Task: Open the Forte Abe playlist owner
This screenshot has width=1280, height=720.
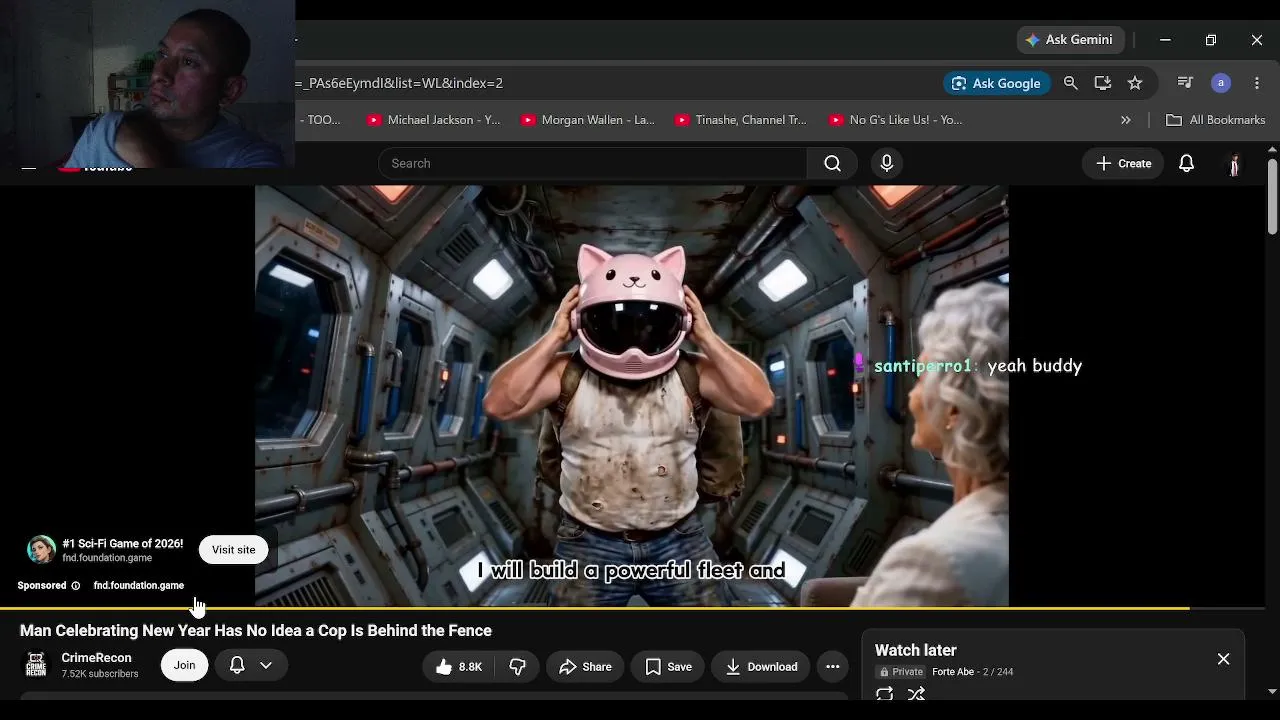Action: tap(953, 672)
